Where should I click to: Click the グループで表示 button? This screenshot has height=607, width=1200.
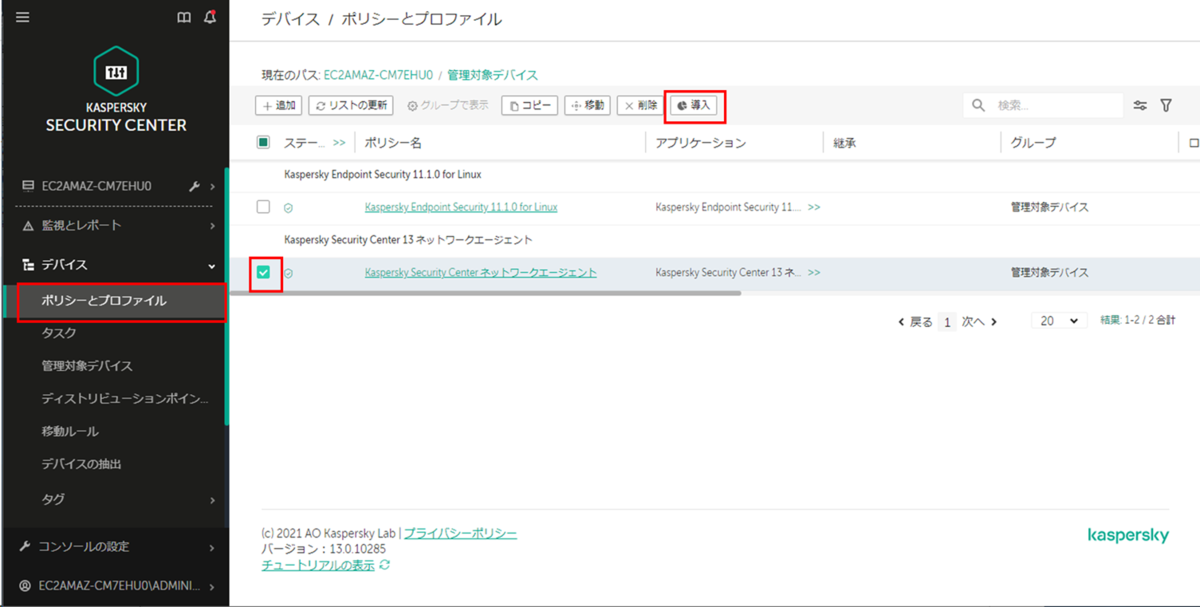coord(448,105)
